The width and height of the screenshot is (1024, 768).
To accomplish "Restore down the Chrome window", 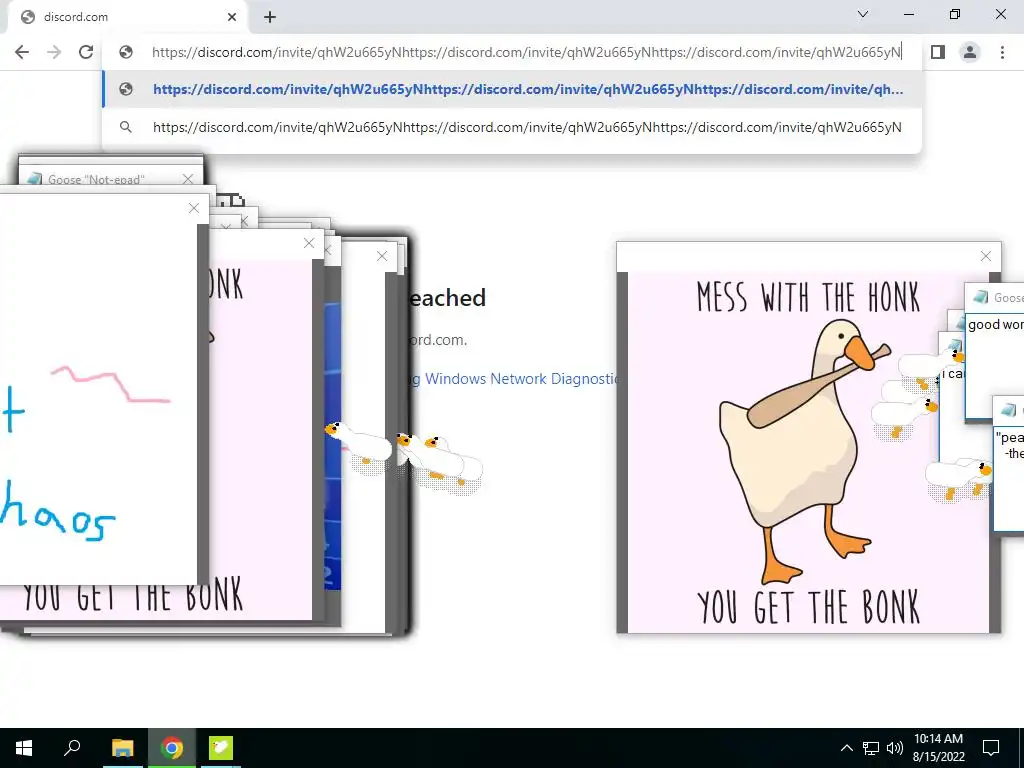I will (955, 14).
